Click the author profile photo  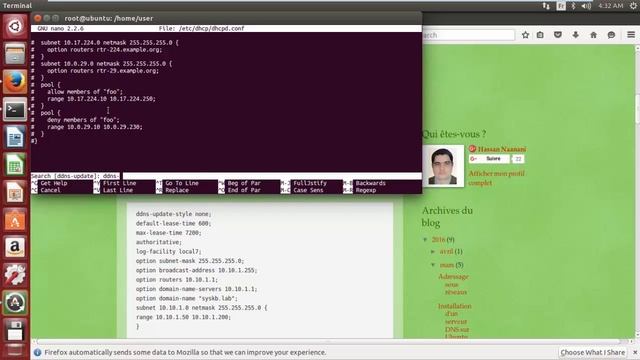coord(443,166)
